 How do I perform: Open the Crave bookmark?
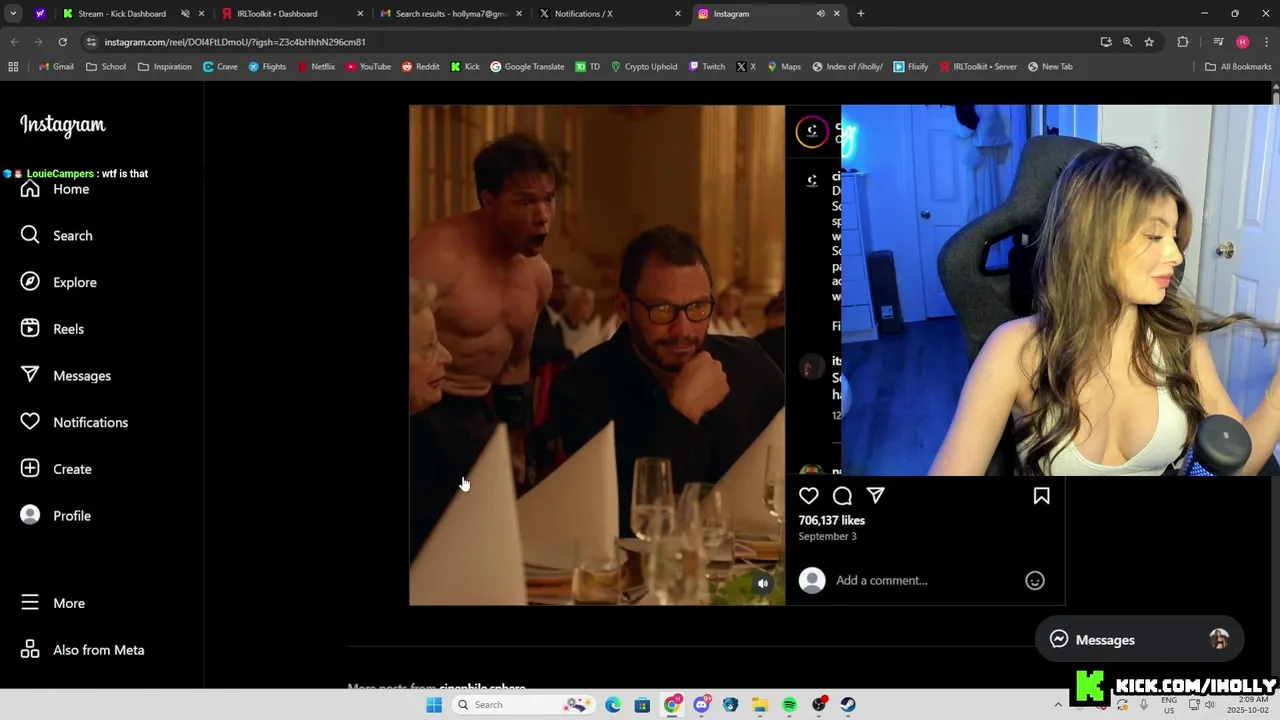[220, 67]
